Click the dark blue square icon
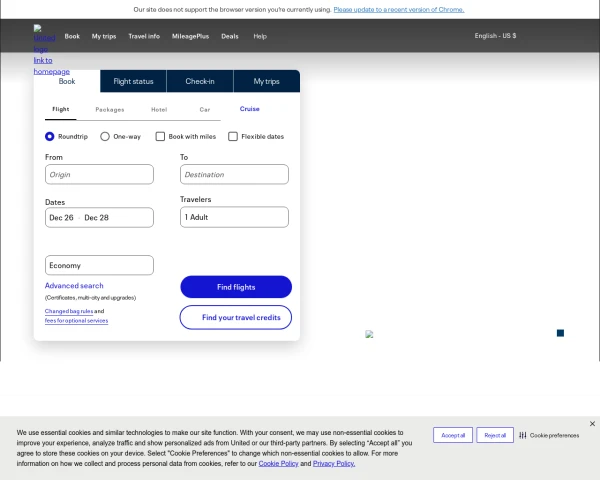Image resolution: width=600 pixels, height=480 pixels. [x=560, y=333]
